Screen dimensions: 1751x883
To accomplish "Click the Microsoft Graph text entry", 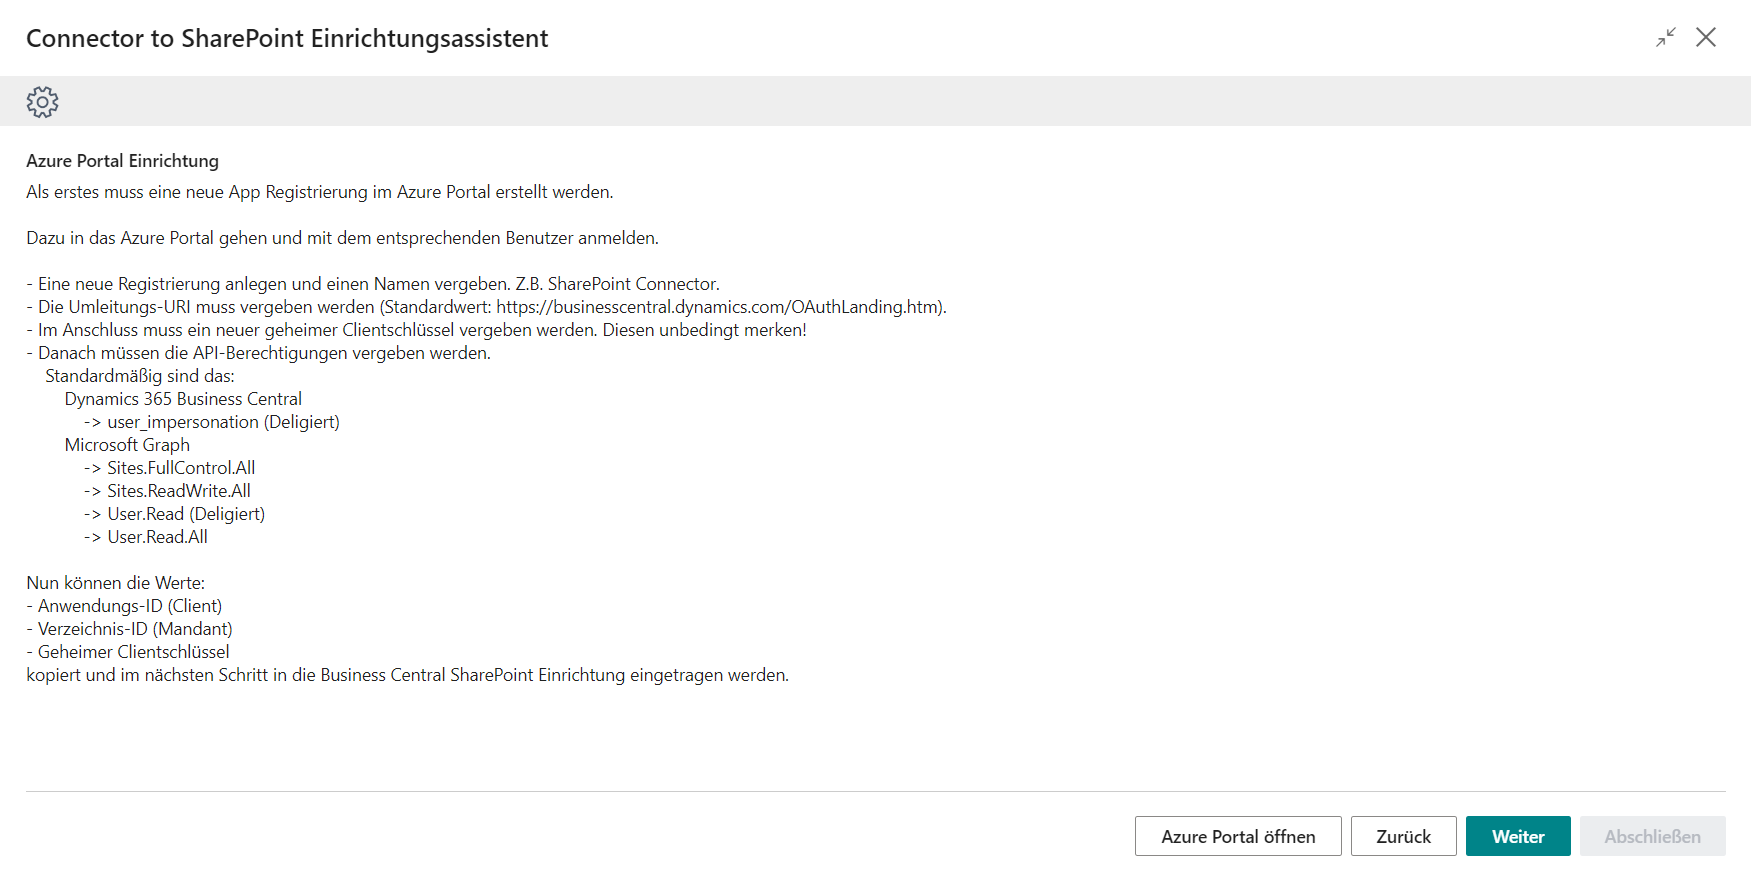I will pos(127,444).
